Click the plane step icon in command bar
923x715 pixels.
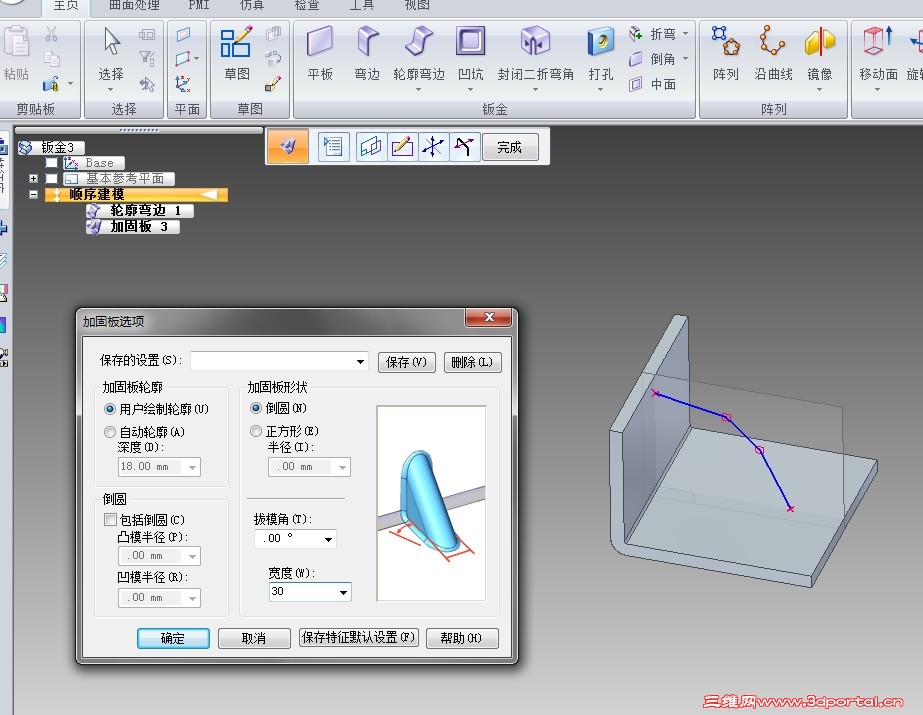371,146
